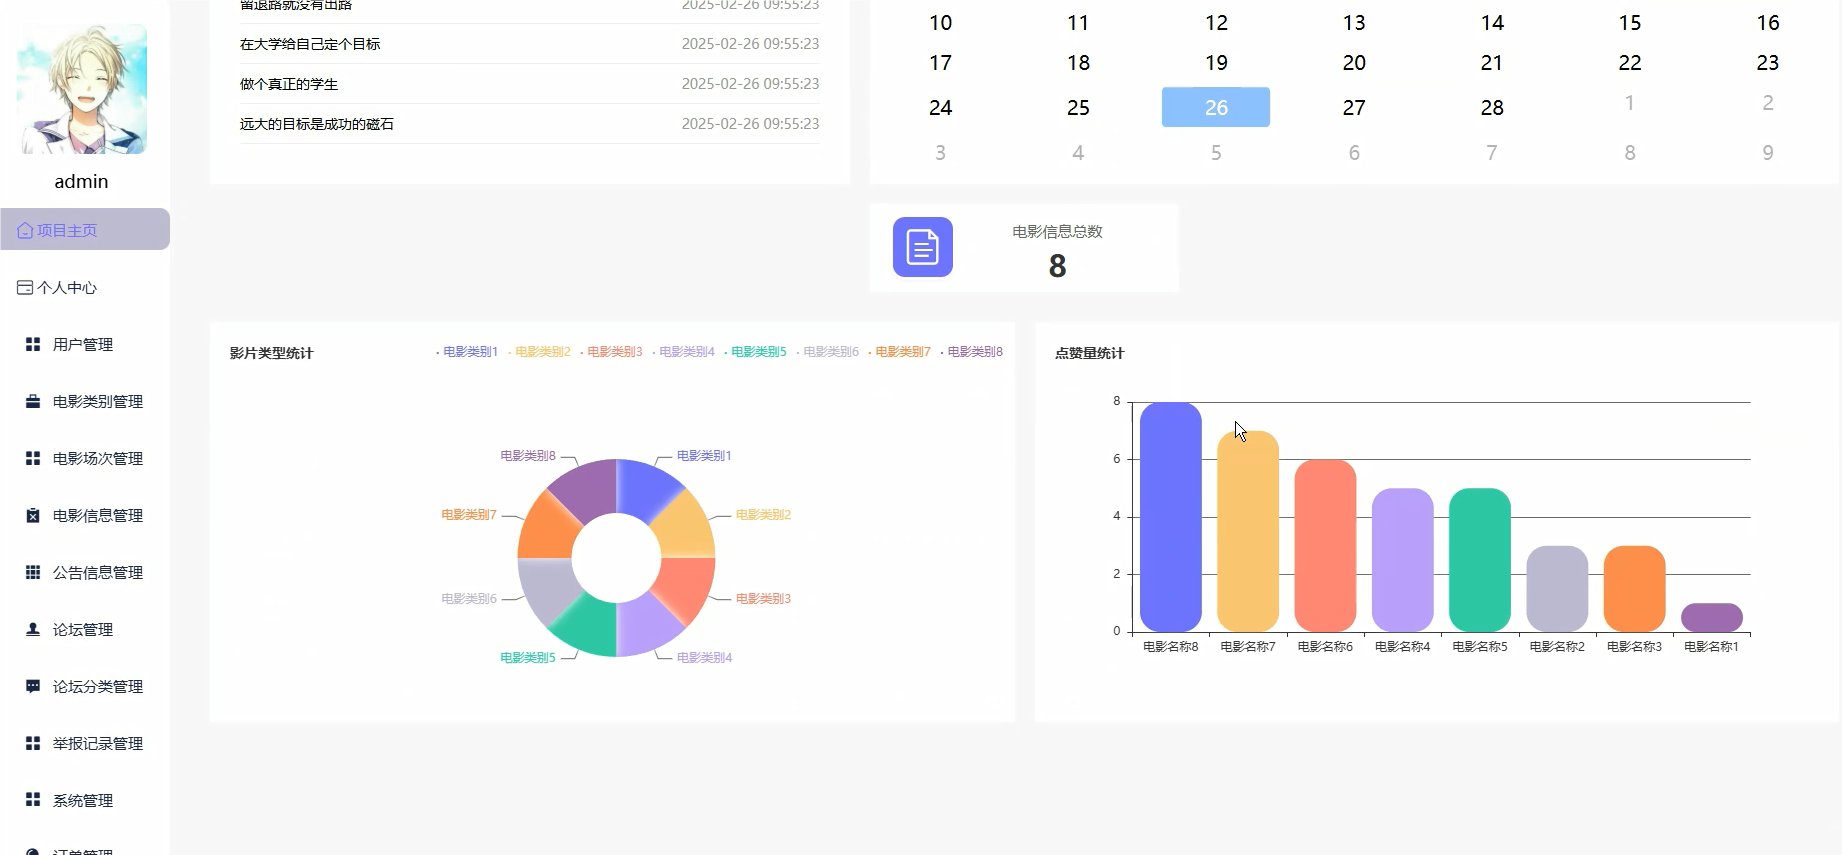This screenshot has height=855, width=1842.
Task: Open announcement 做个真正的学生
Action: point(289,84)
